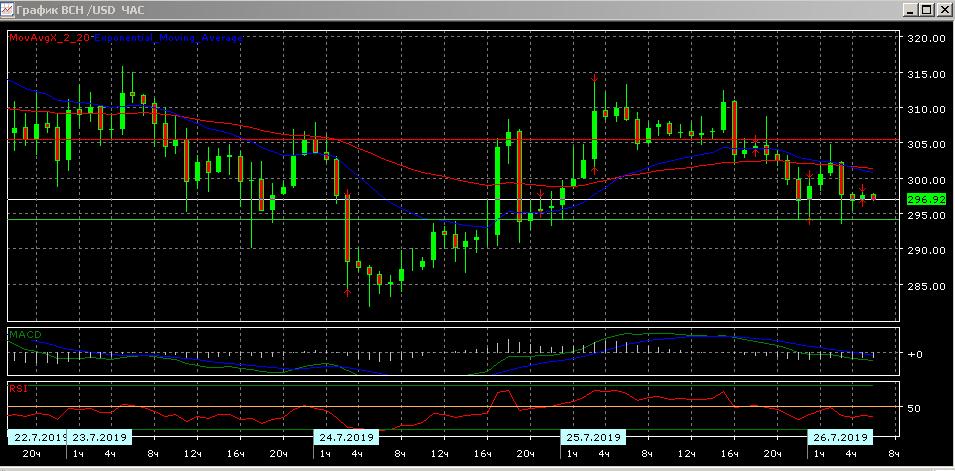Select the MACD indicator label
The height and width of the screenshot is (471, 955).
pos(24,333)
